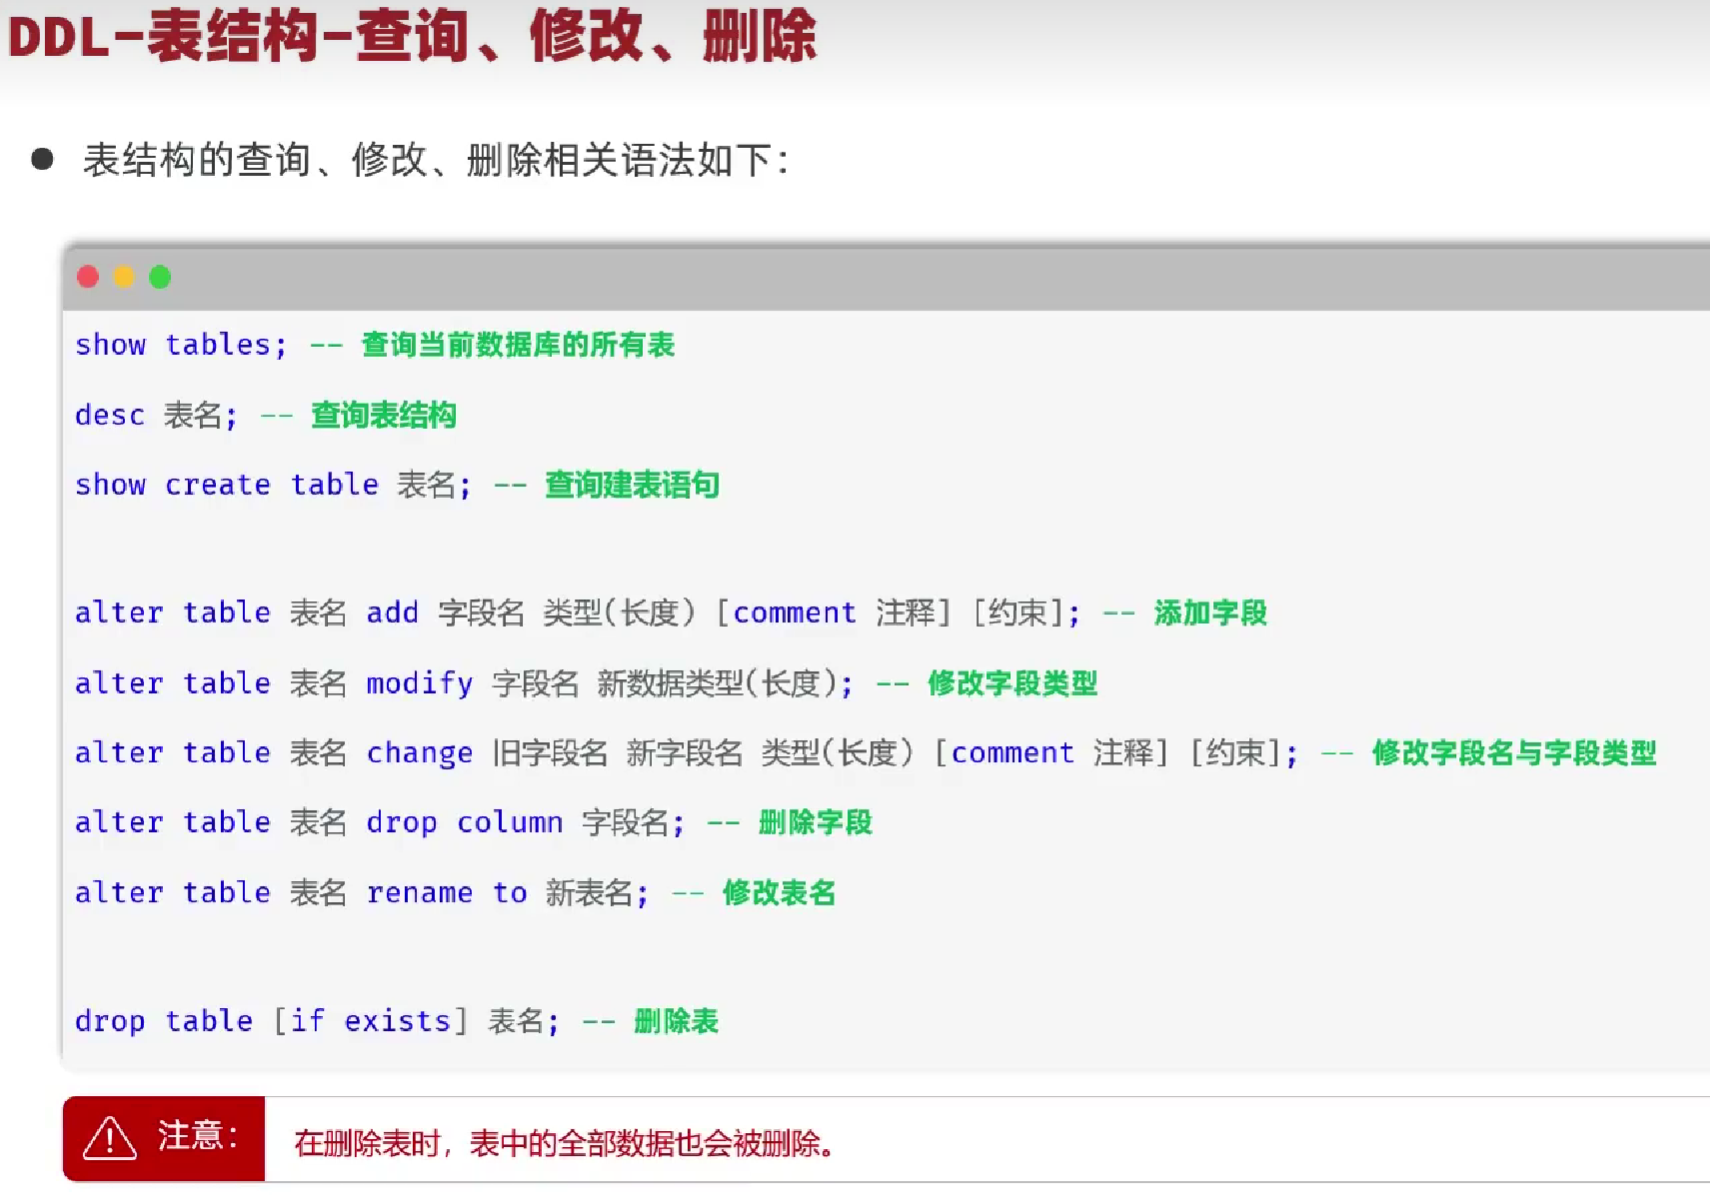
Task: Click the warning text "在删除表时,表中的全部数据也会被删除。"
Action: pos(565,1143)
